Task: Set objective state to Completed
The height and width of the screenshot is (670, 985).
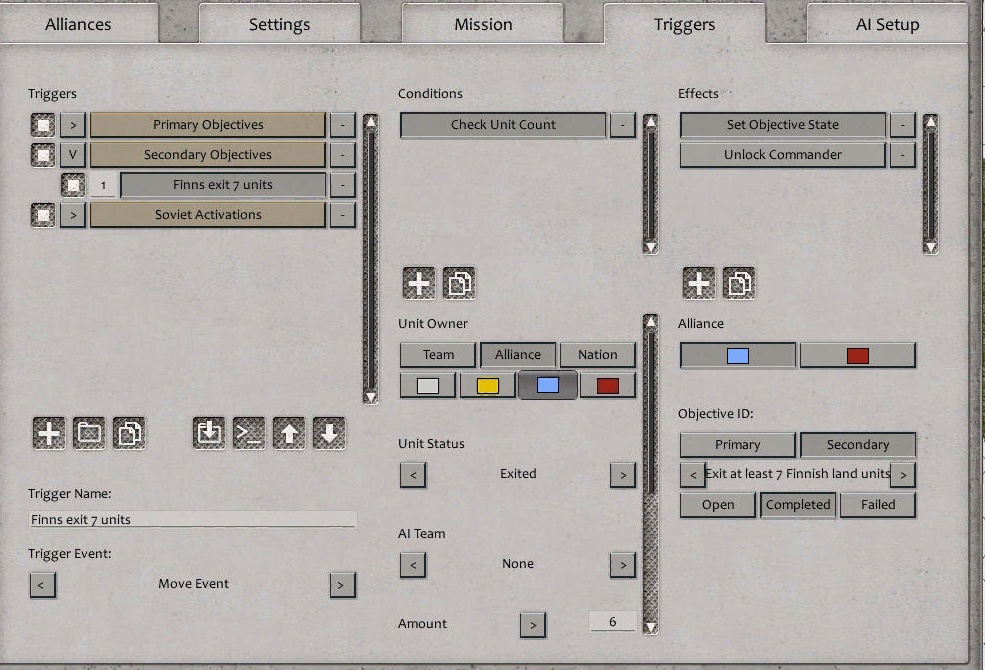Action: [797, 505]
